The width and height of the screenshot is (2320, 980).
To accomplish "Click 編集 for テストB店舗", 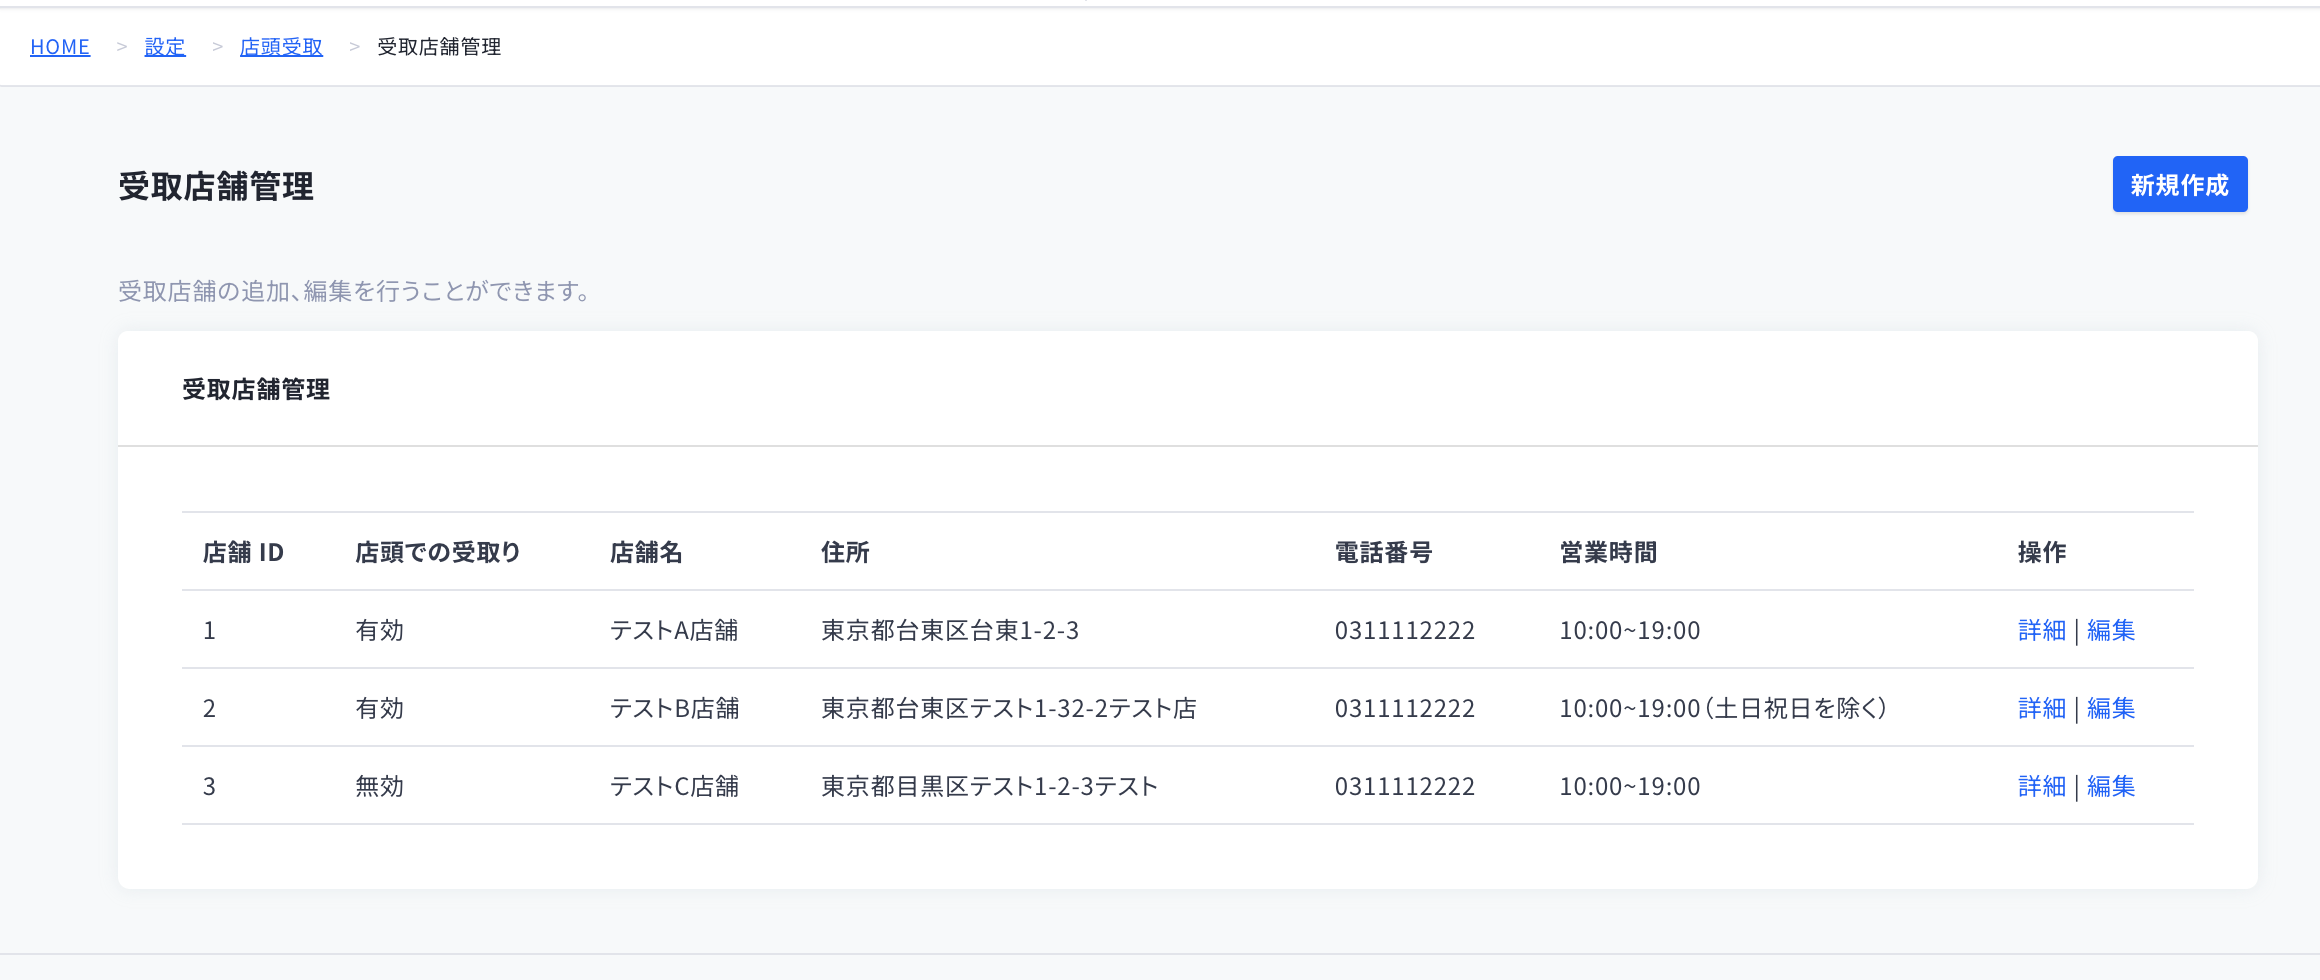I will coord(2111,708).
